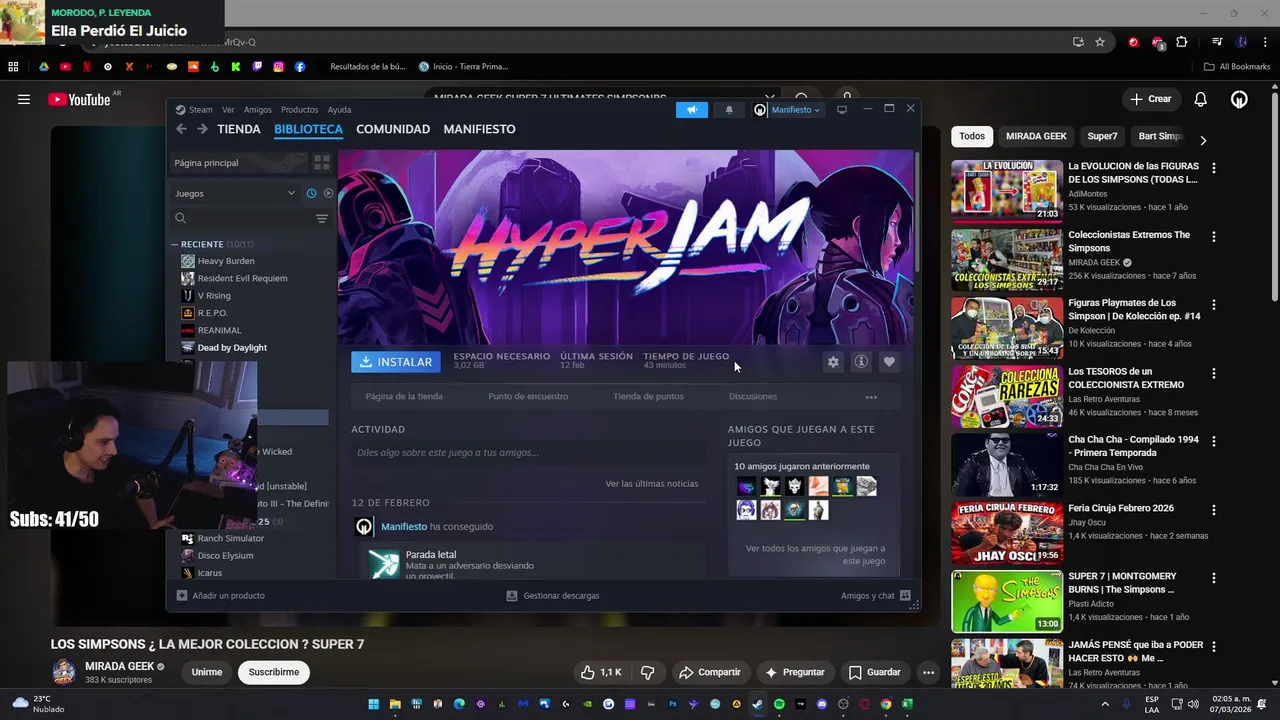Select MIRADA GEEK filter chip
Image resolution: width=1280 pixels, height=720 pixels.
pyautogui.click(x=1036, y=136)
